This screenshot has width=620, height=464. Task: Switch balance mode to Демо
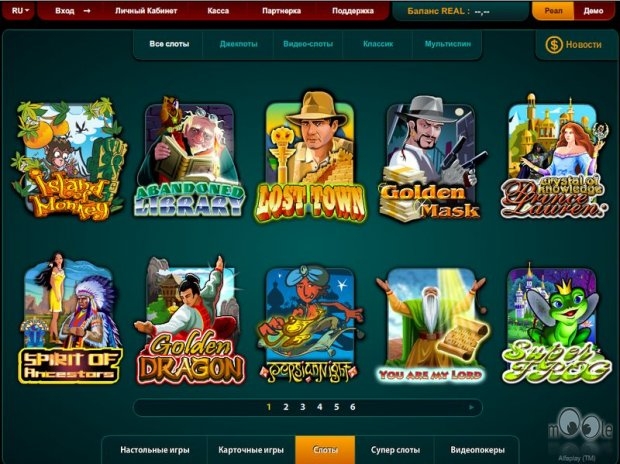click(593, 11)
